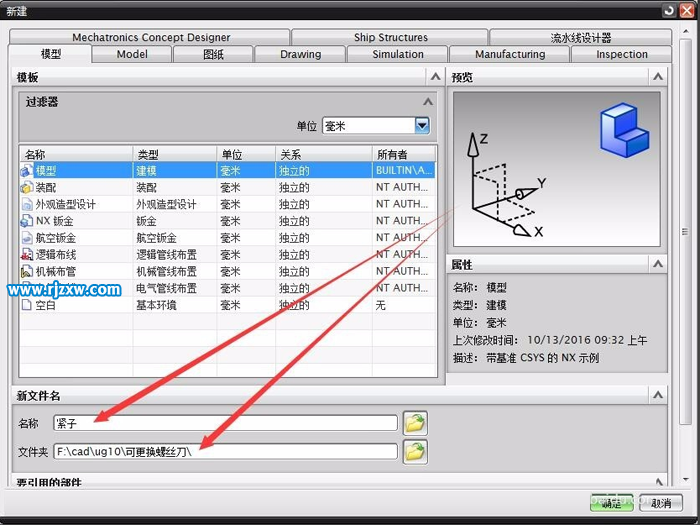This screenshot has height=525, width=700.
Task: Click the 文件夹 folder path input field
Action: click(x=225, y=452)
